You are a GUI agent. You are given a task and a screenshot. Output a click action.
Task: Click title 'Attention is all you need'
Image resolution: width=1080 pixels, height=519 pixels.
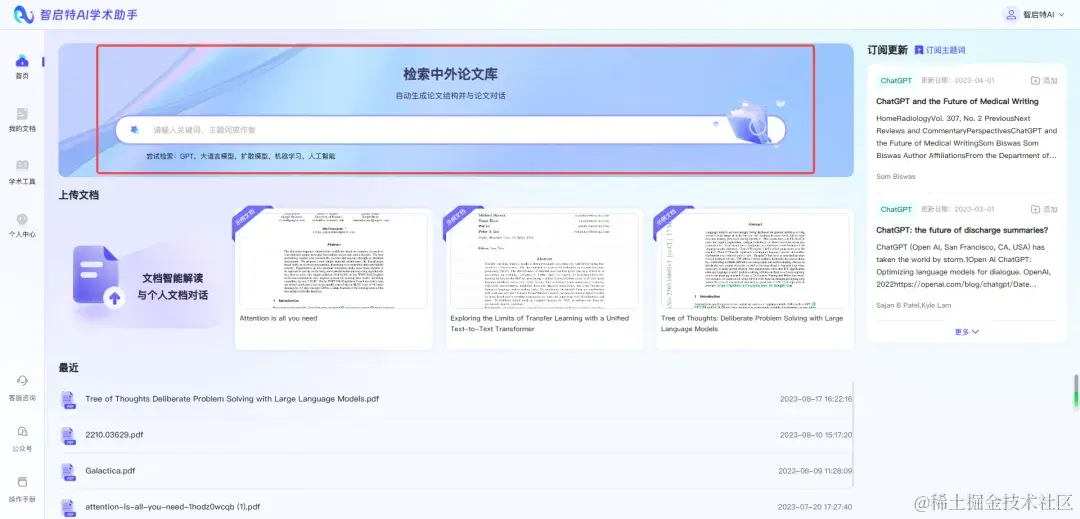tap(278, 319)
